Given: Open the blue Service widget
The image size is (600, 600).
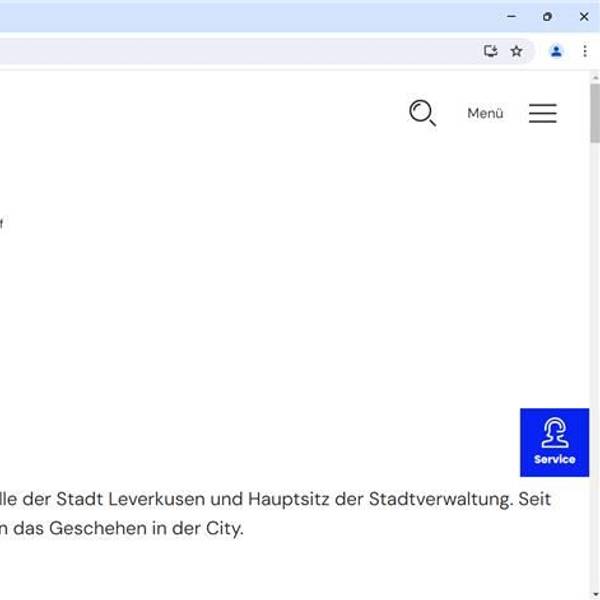Looking at the screenshot, I should (x=554, y=442).
